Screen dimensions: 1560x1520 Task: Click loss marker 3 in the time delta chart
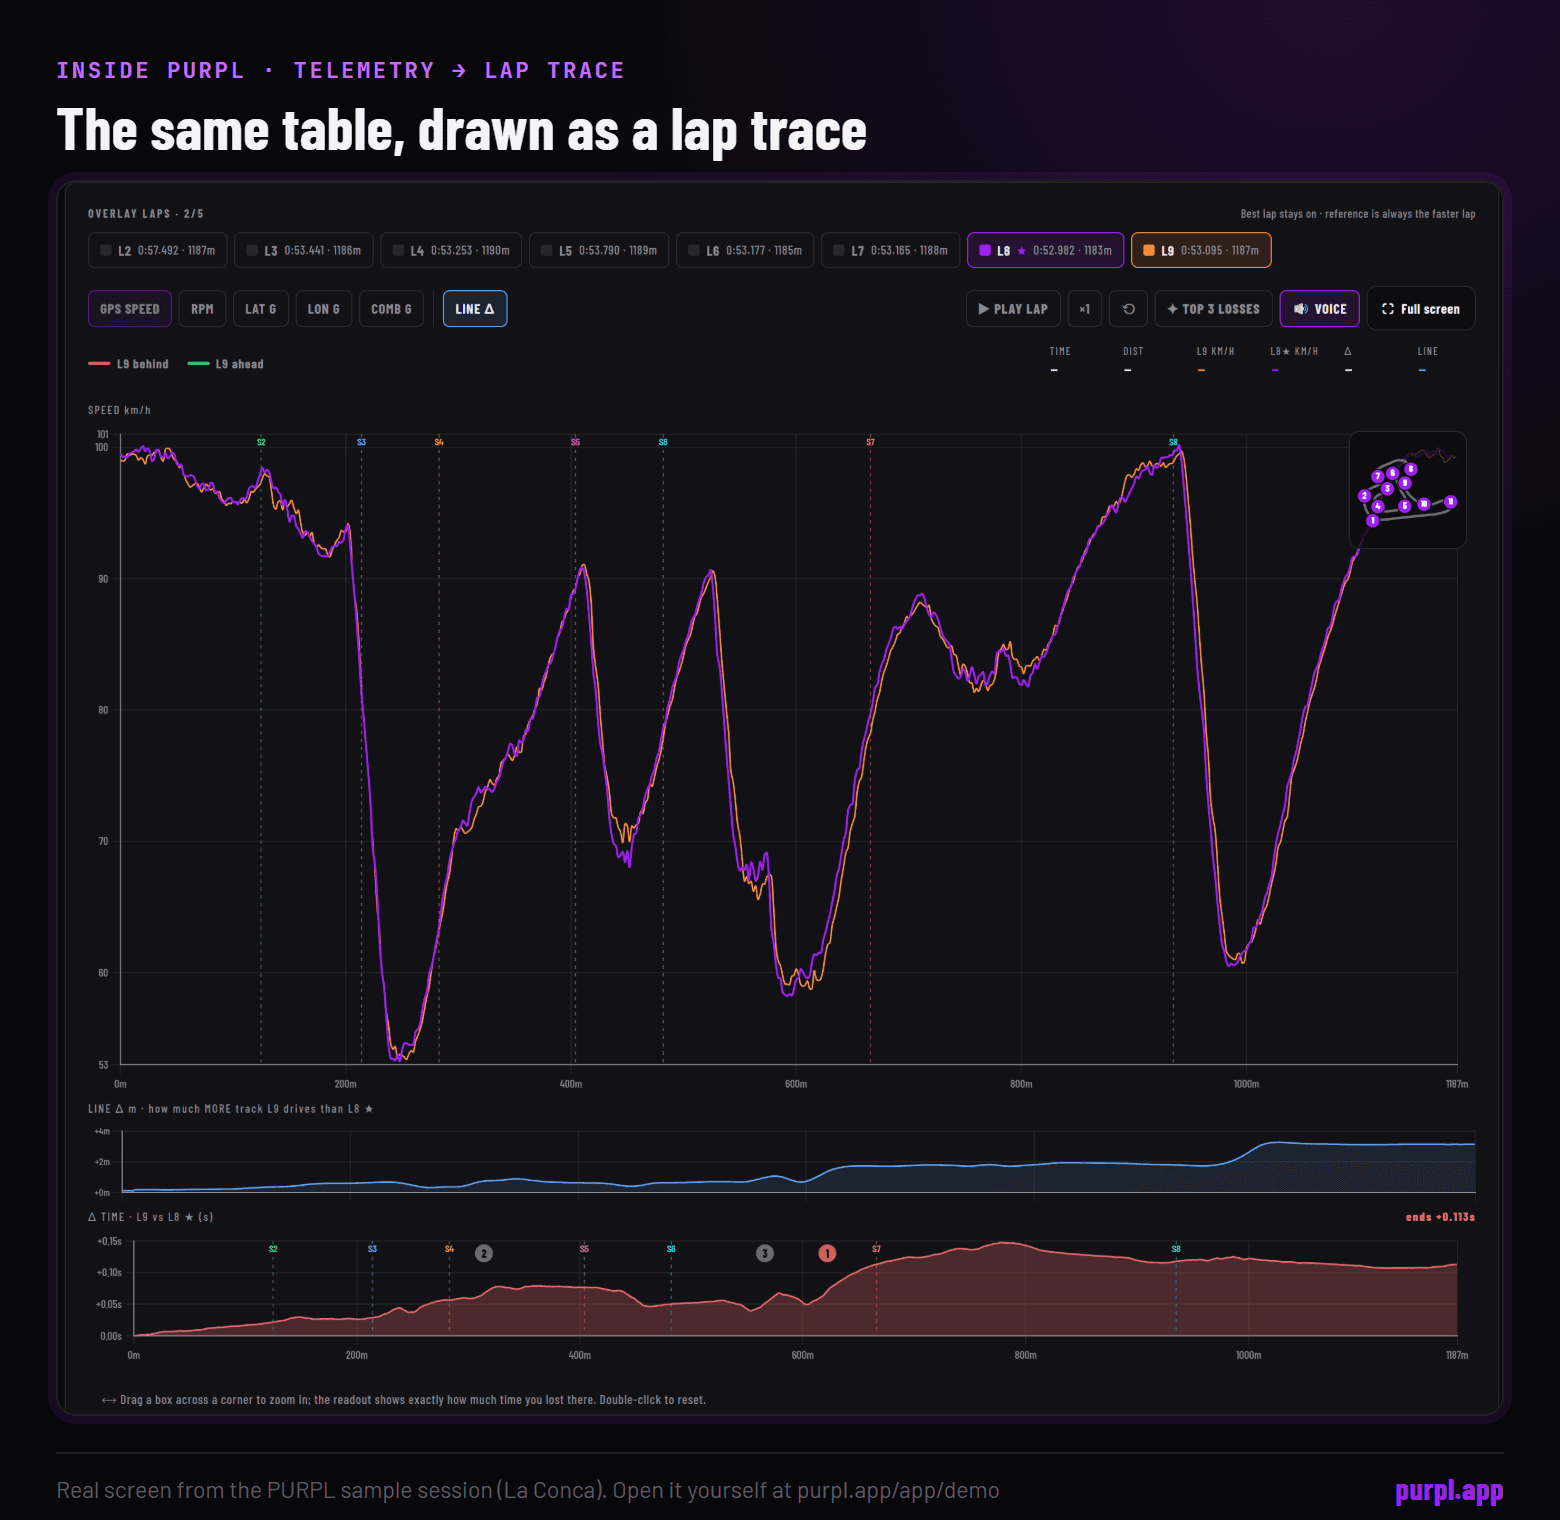tap(765, 1253)
